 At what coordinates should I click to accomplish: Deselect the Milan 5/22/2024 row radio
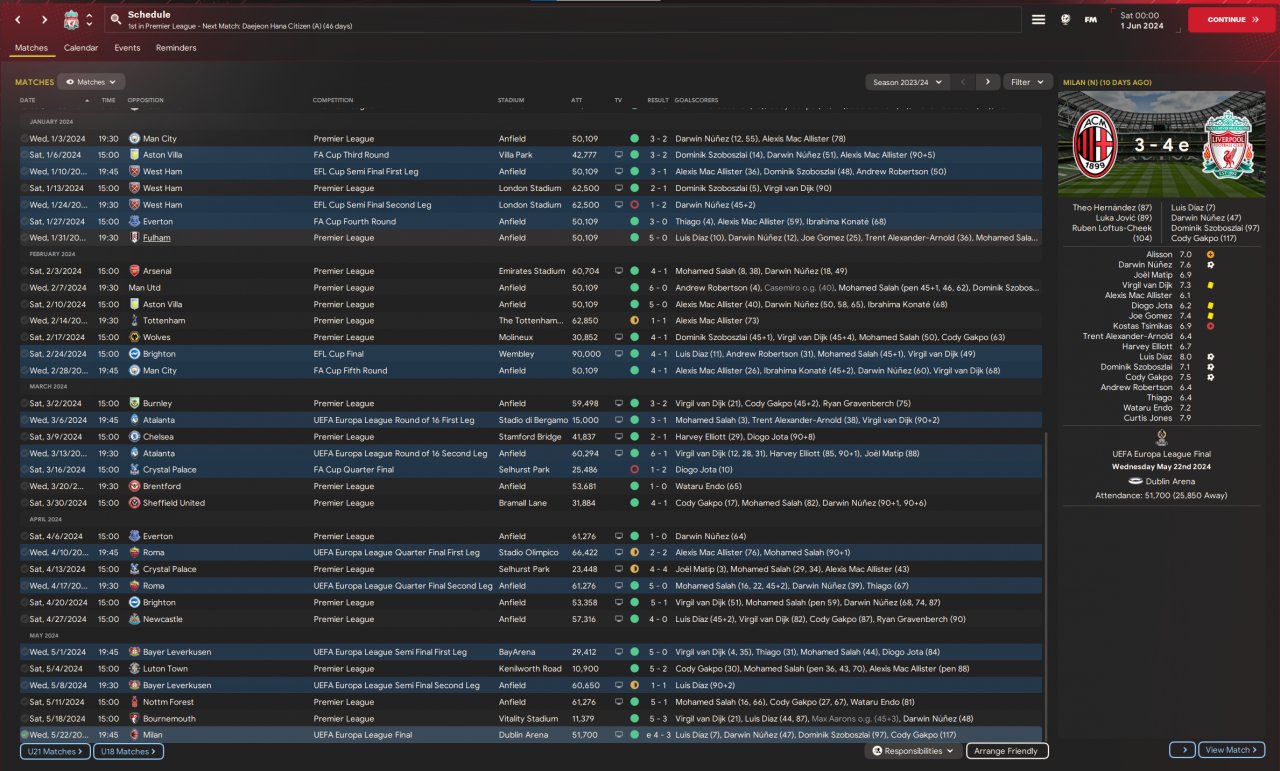tap(25, 735)
